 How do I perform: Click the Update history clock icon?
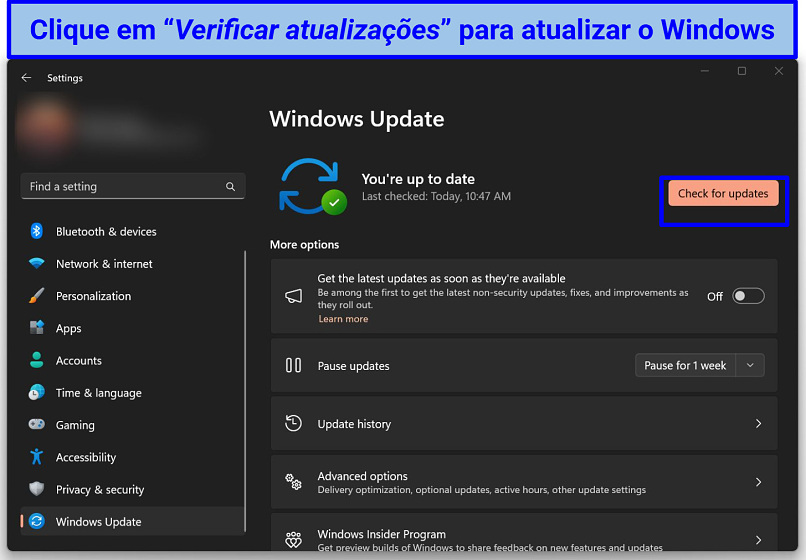(x=294, y=423)
